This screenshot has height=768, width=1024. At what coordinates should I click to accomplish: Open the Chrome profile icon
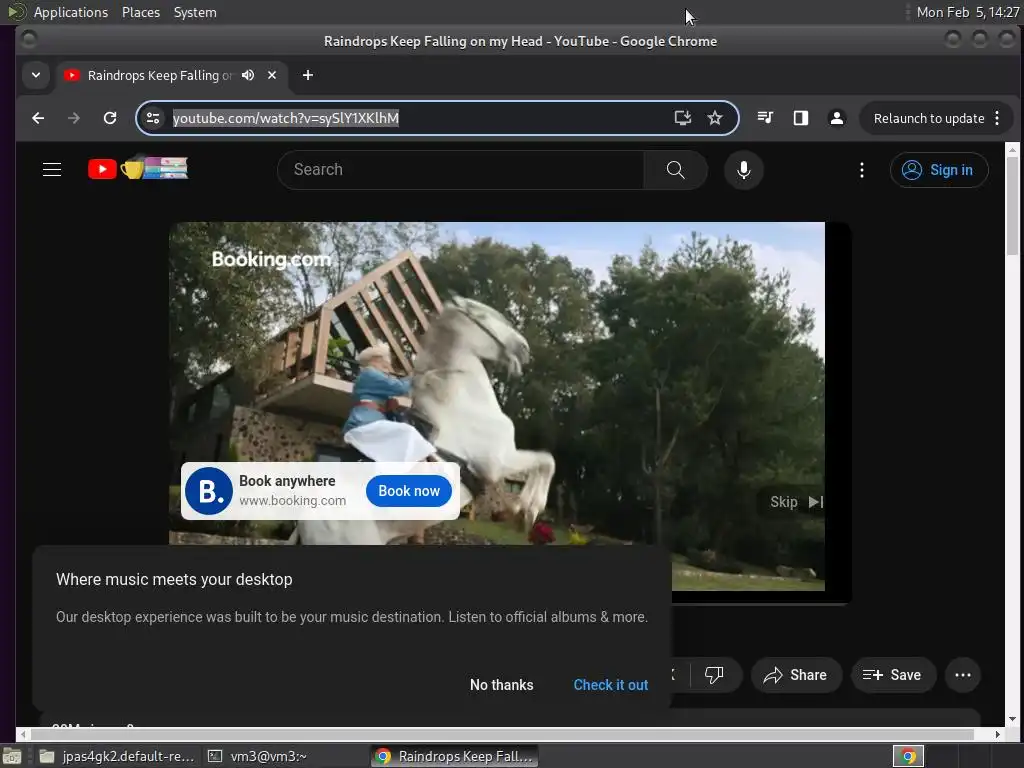[x=837, y=118]
